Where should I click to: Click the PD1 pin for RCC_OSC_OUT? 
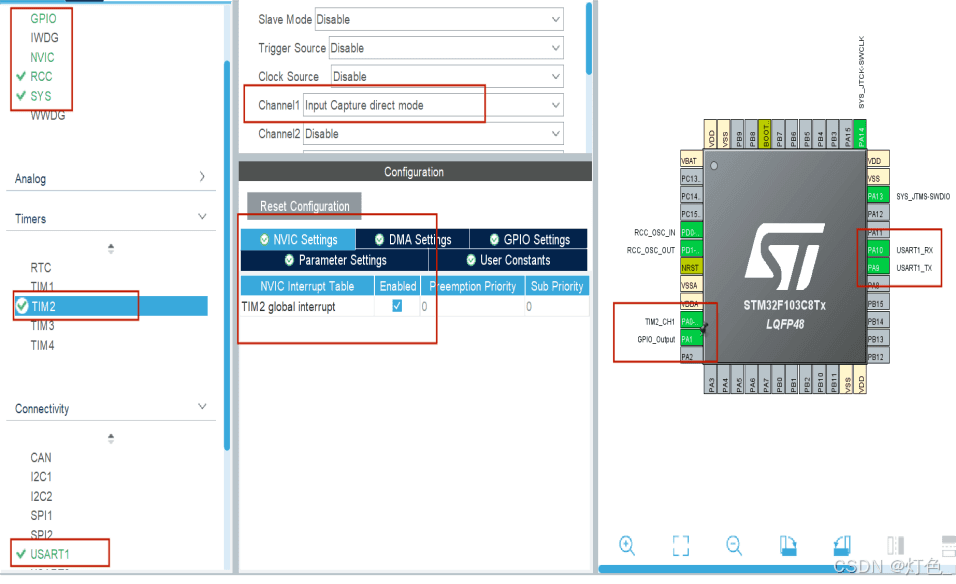pos(691,250)
